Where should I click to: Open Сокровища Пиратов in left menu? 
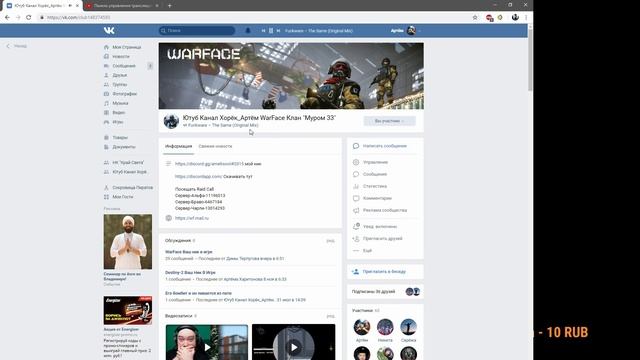click(132, 188)
